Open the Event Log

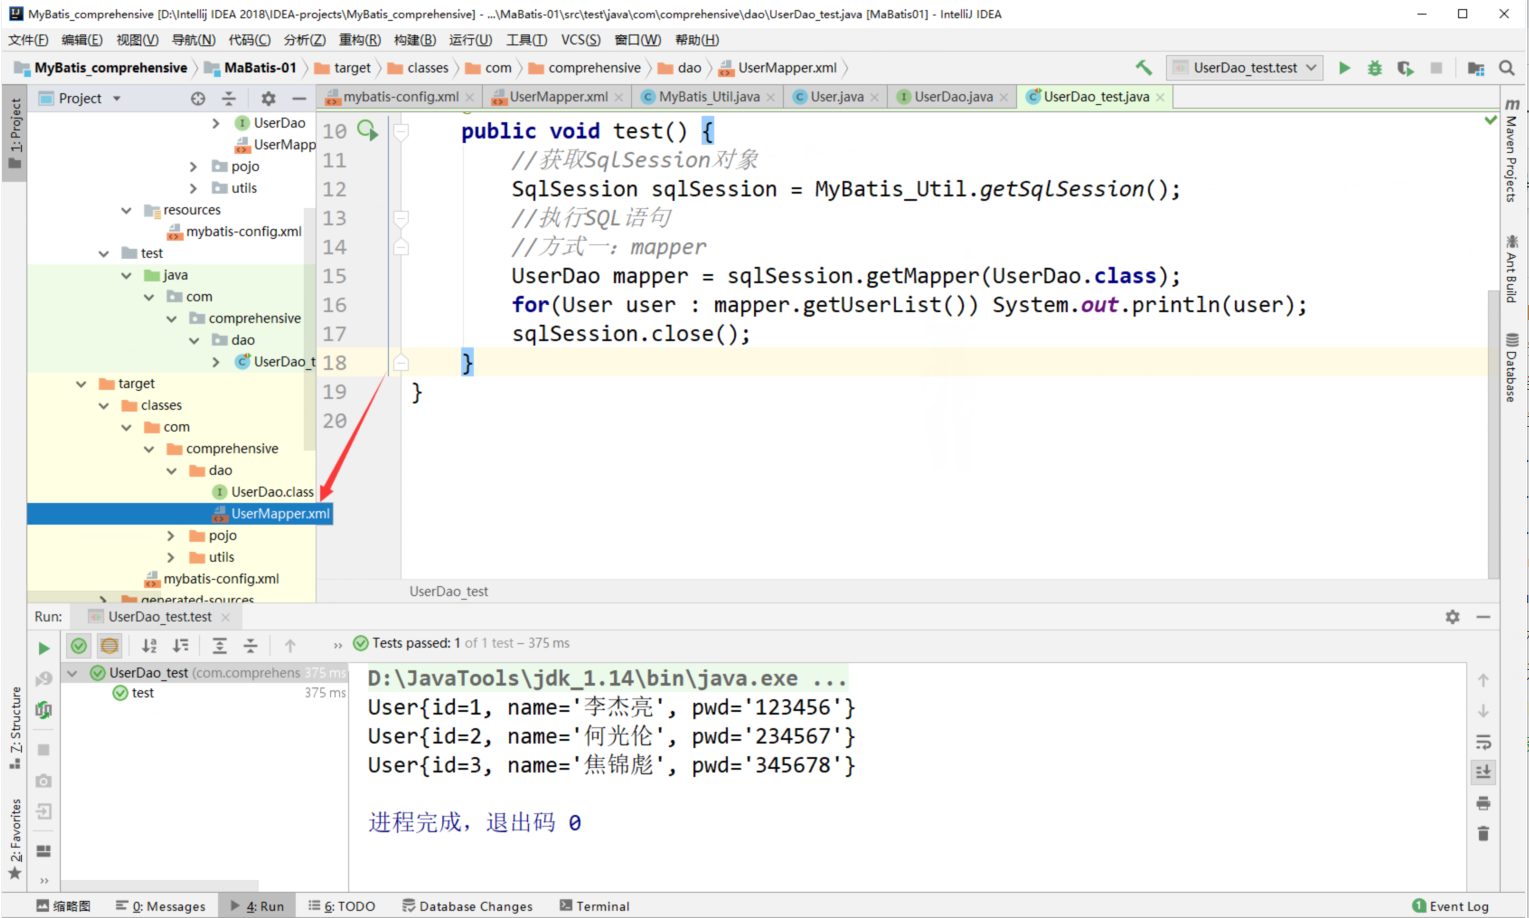[x=1450, y=906]
